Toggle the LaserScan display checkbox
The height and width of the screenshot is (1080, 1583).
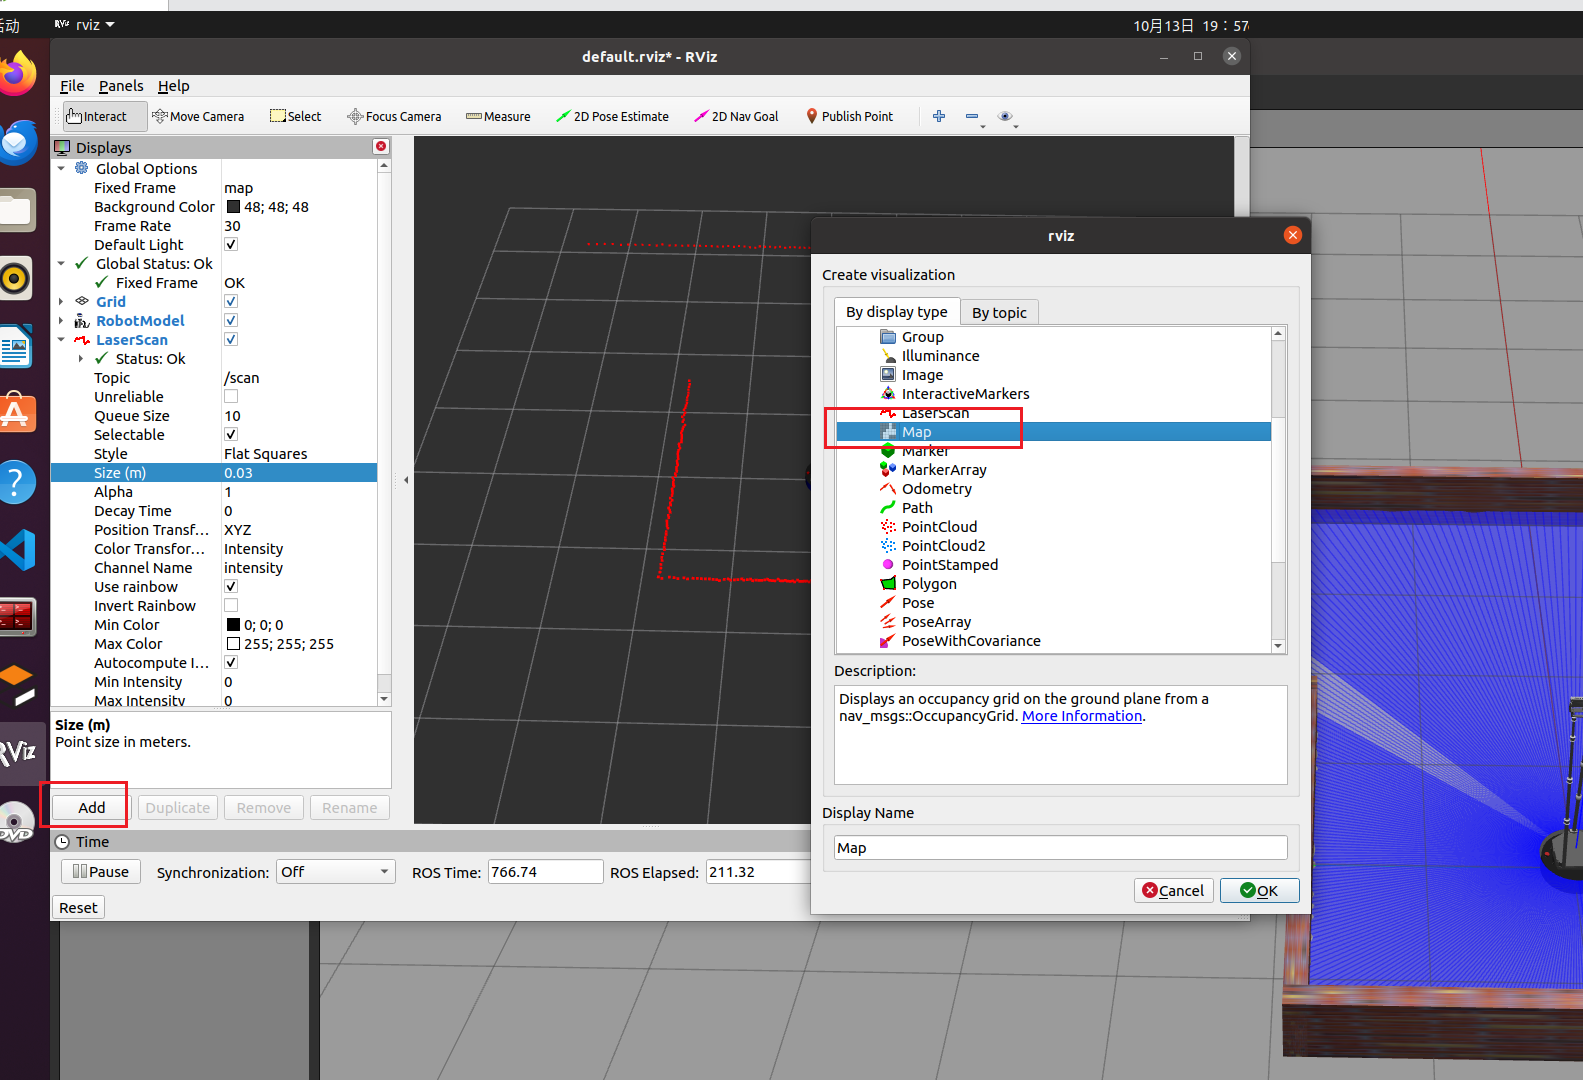coord(231,340)
